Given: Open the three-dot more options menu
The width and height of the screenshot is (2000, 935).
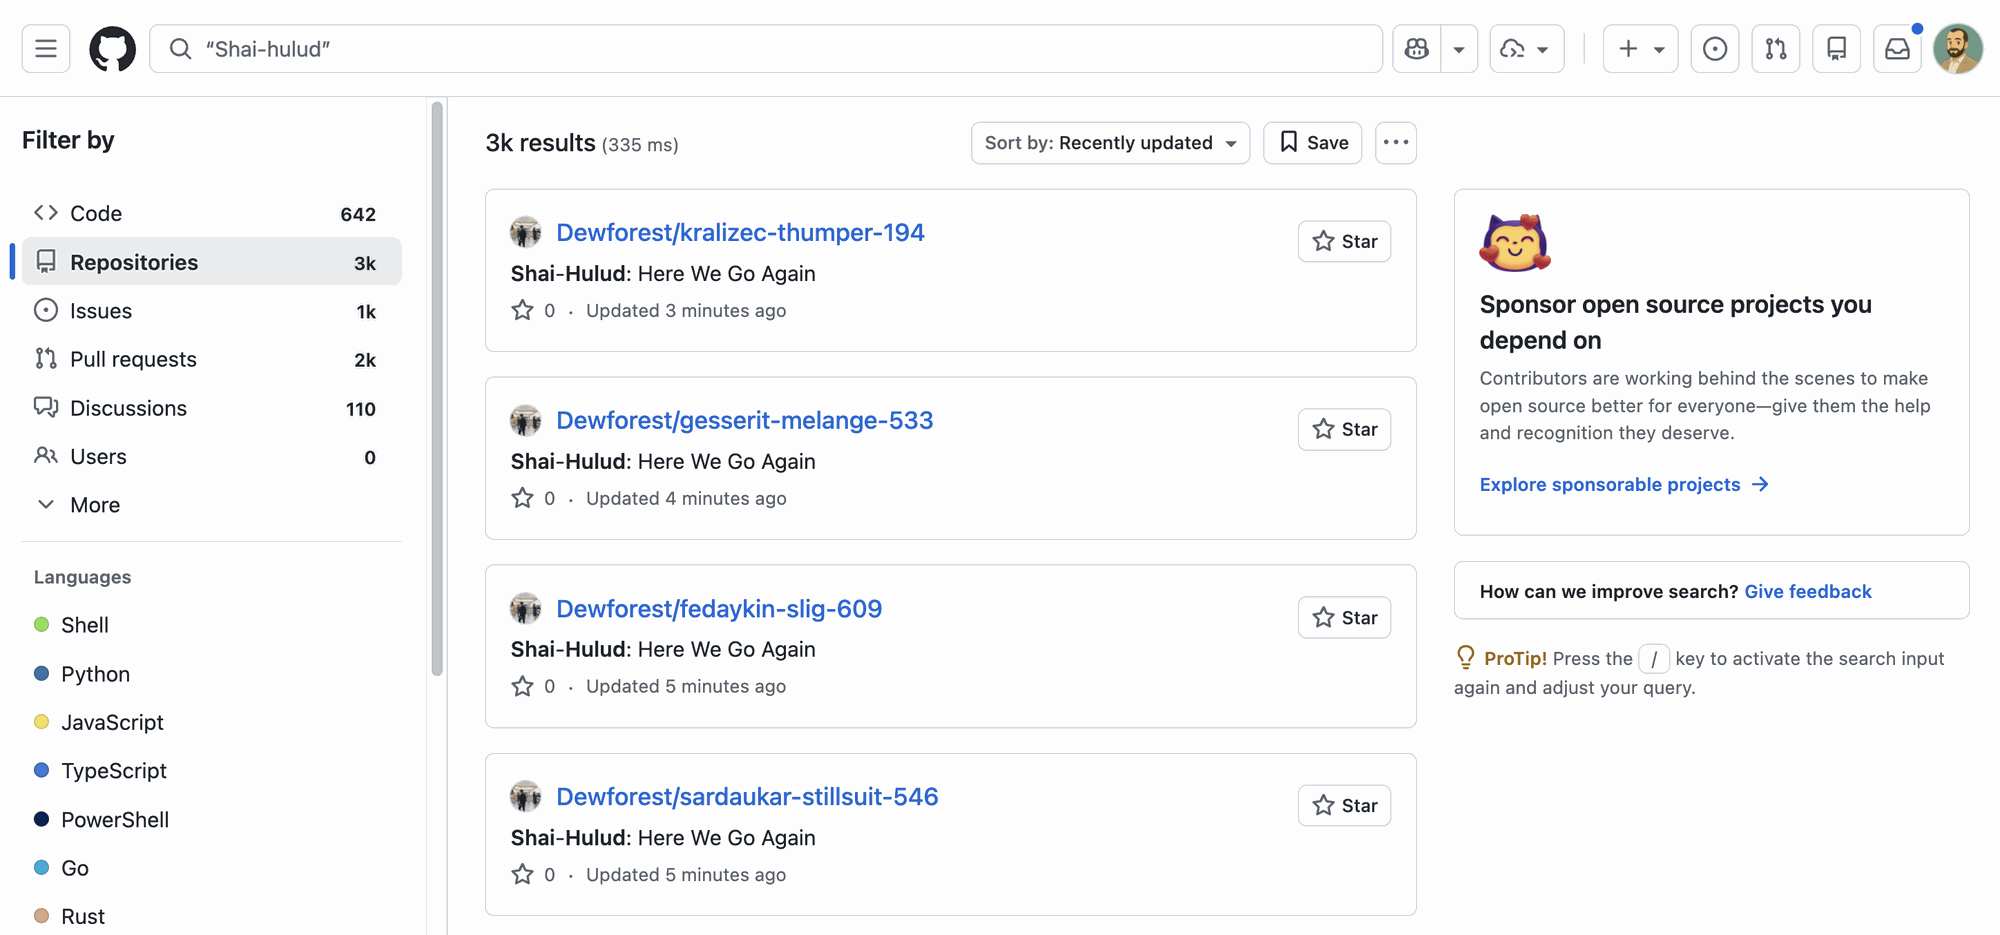Looking at the screenshot, I should coord(1396,143).
